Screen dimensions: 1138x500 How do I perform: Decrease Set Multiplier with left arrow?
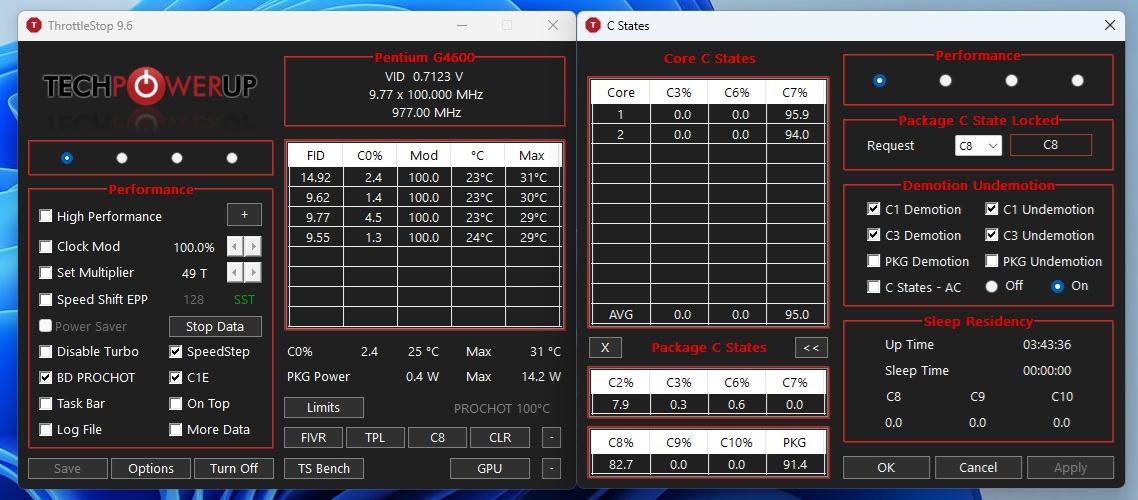tap(235, 273)
